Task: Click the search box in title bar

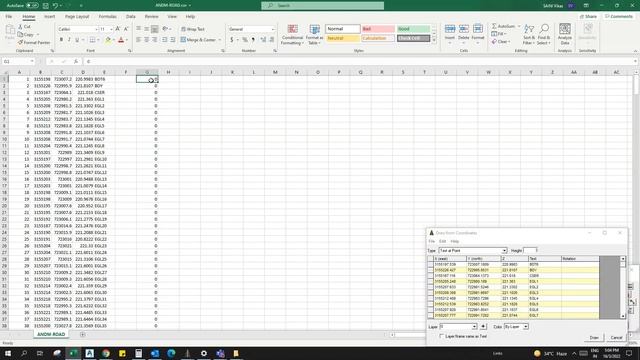Action: (x=322, y=5)
